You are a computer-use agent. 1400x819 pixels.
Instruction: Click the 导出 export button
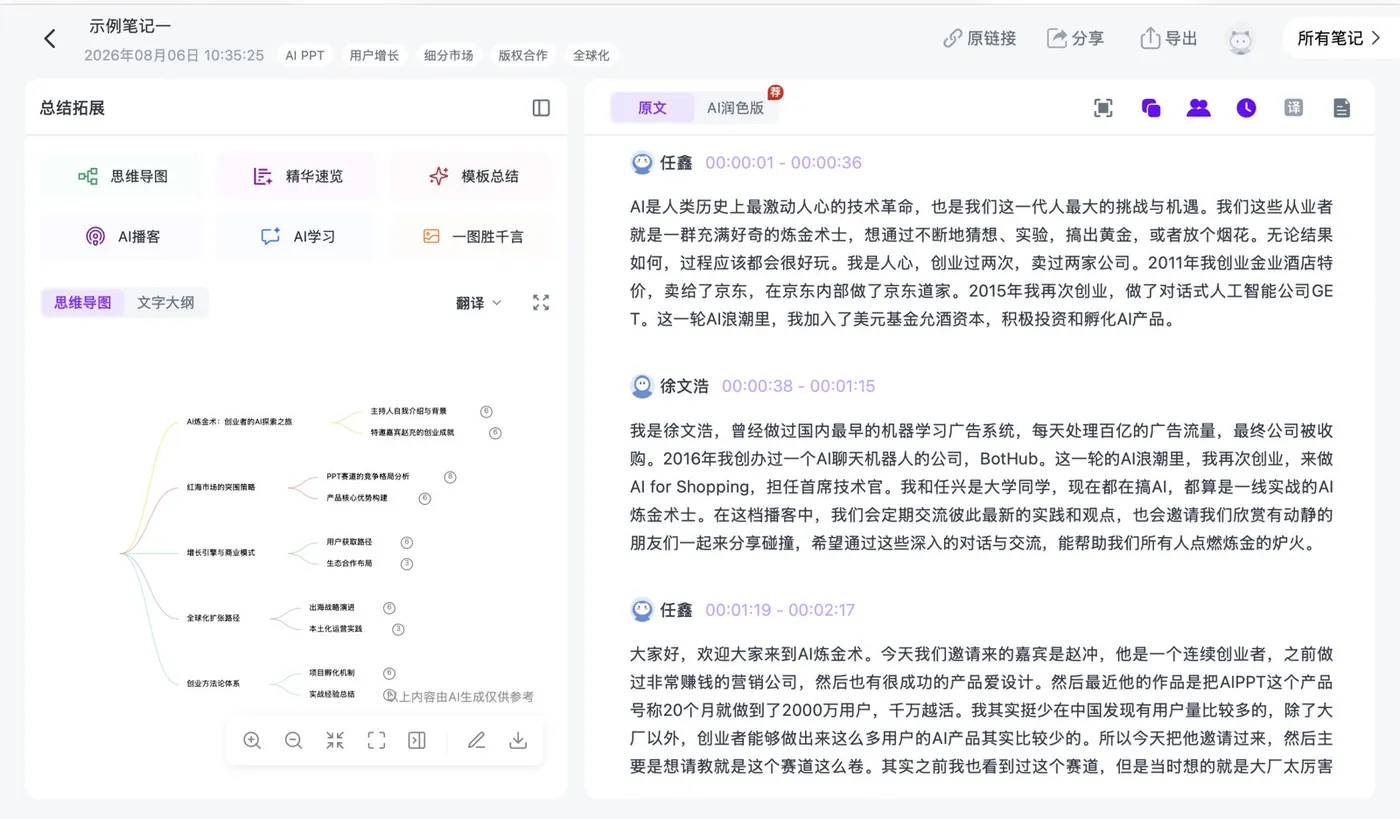pos(1169,39)
